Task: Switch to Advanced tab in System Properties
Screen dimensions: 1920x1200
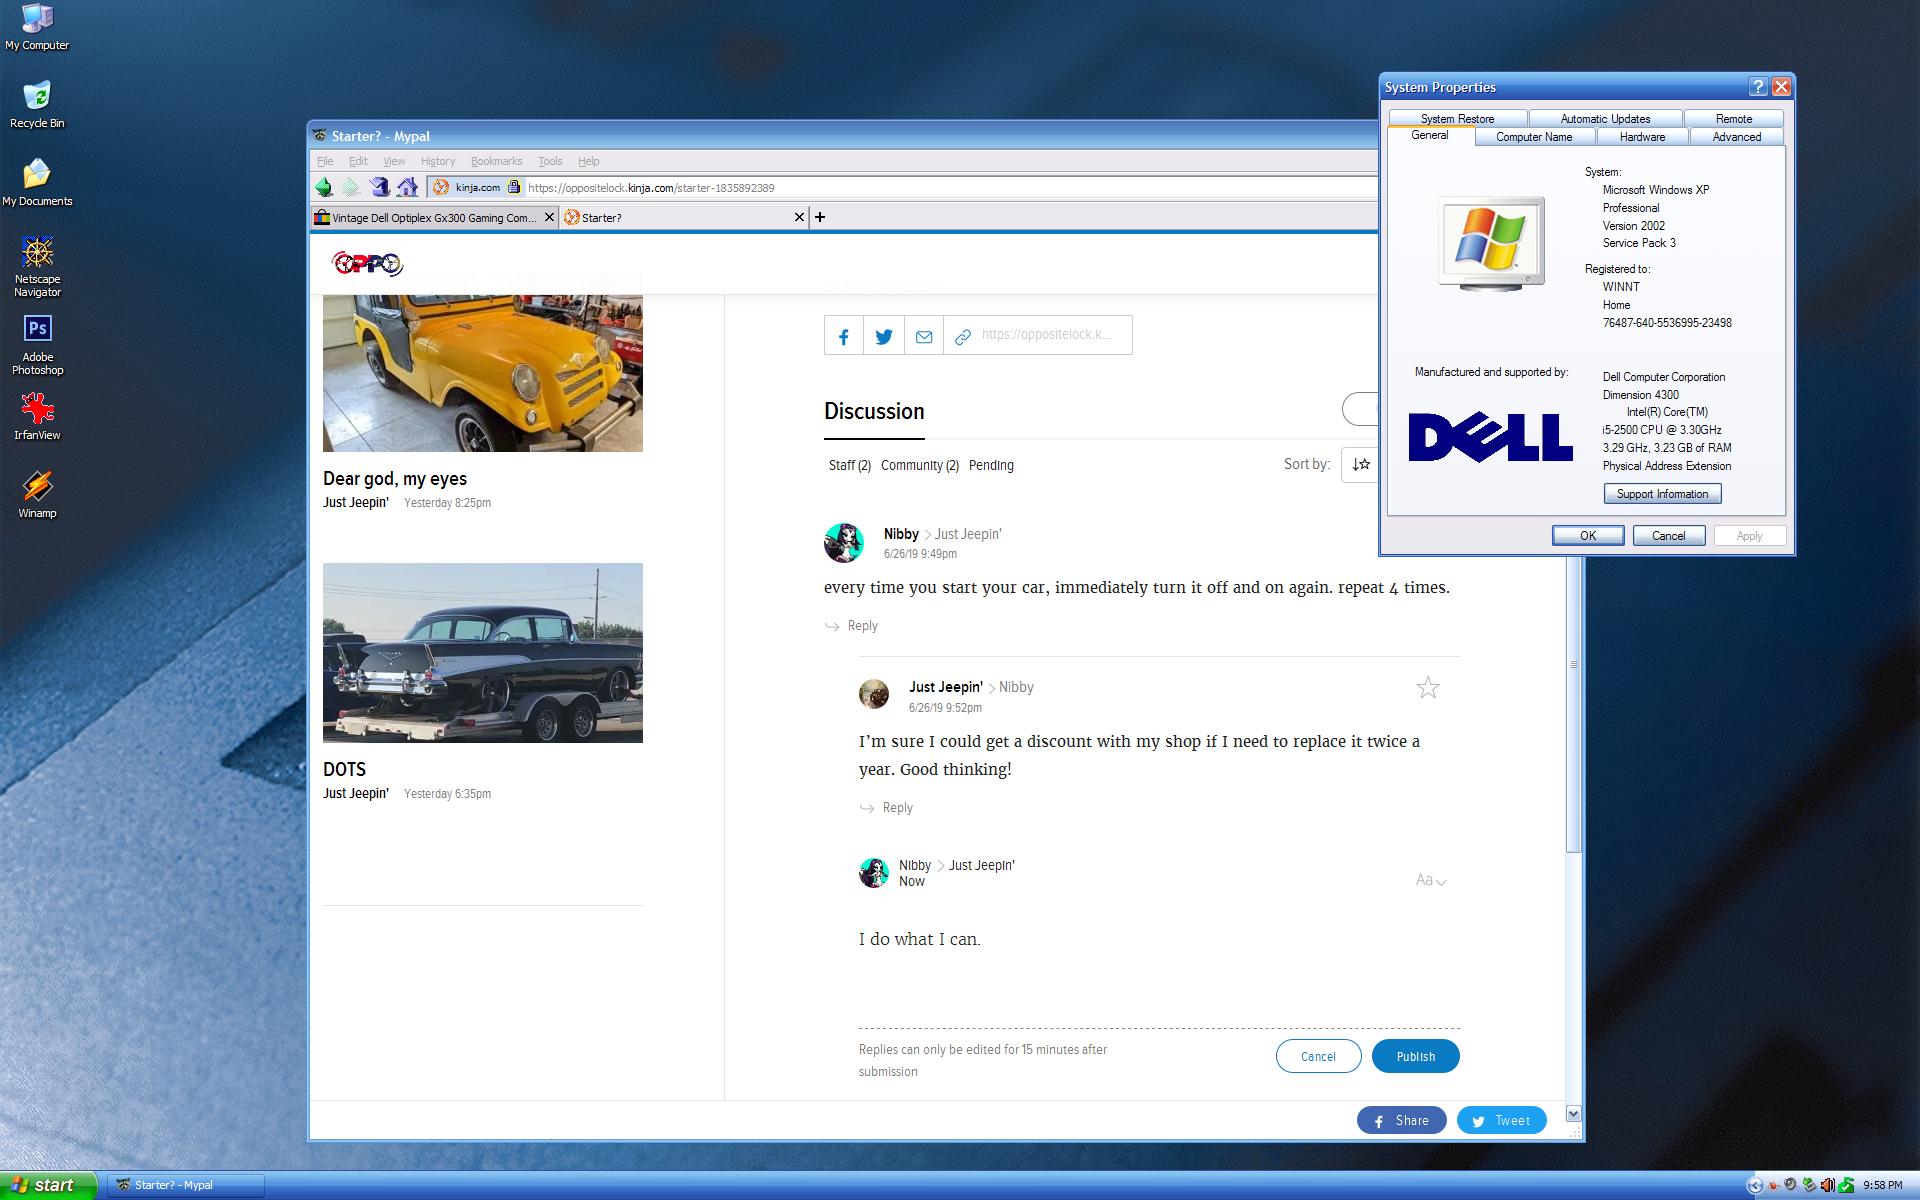Action: pos(1736,137)
